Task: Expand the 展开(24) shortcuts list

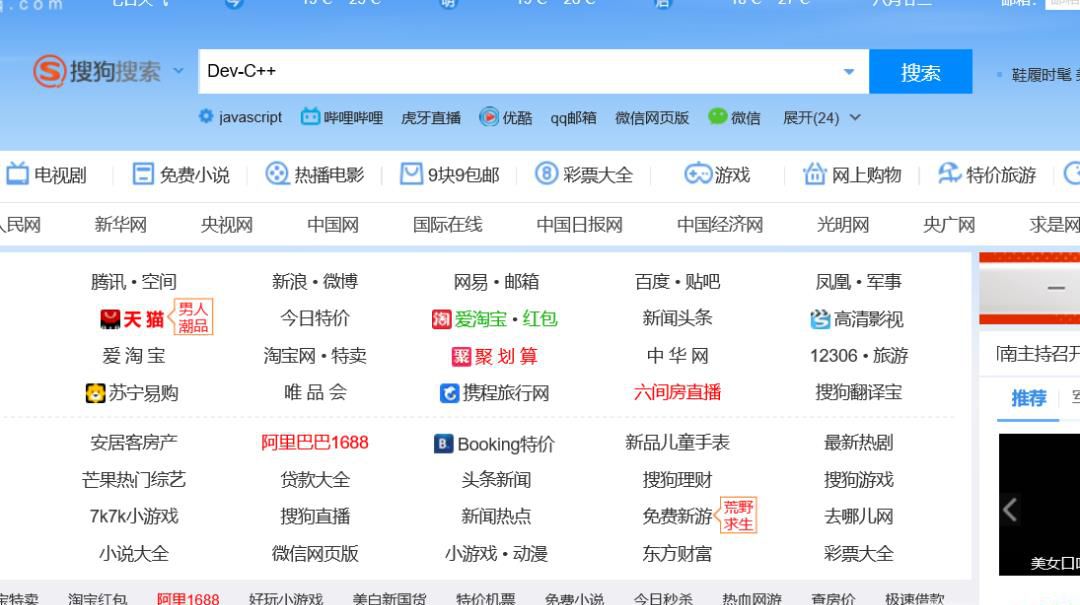Action: 822,118
